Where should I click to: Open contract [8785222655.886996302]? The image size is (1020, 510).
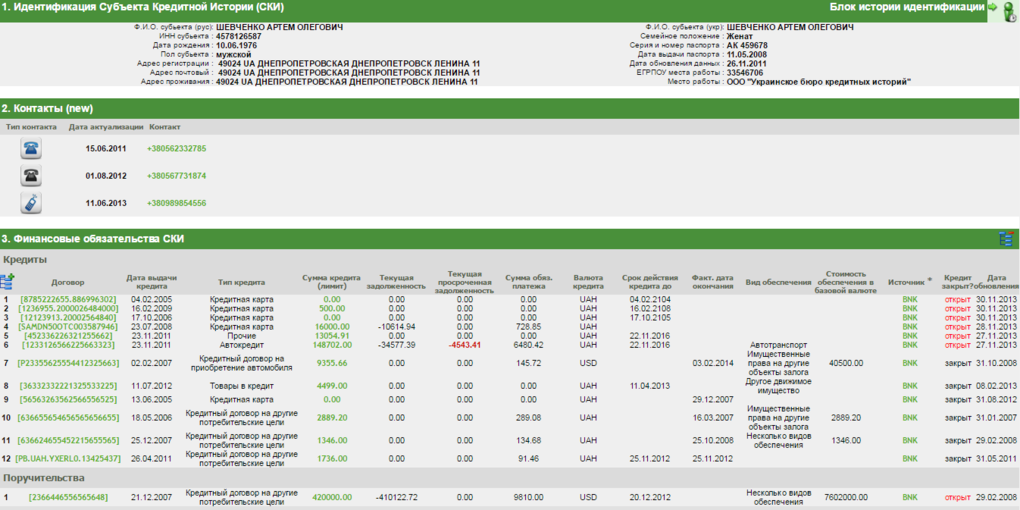tap(68, 299)
